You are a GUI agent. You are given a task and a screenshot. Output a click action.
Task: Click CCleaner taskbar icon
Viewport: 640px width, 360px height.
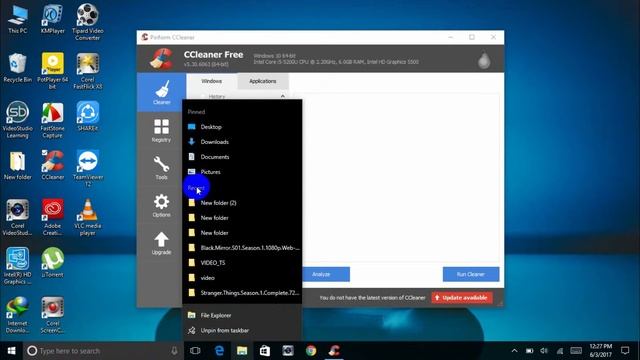(x=334, y=351)
